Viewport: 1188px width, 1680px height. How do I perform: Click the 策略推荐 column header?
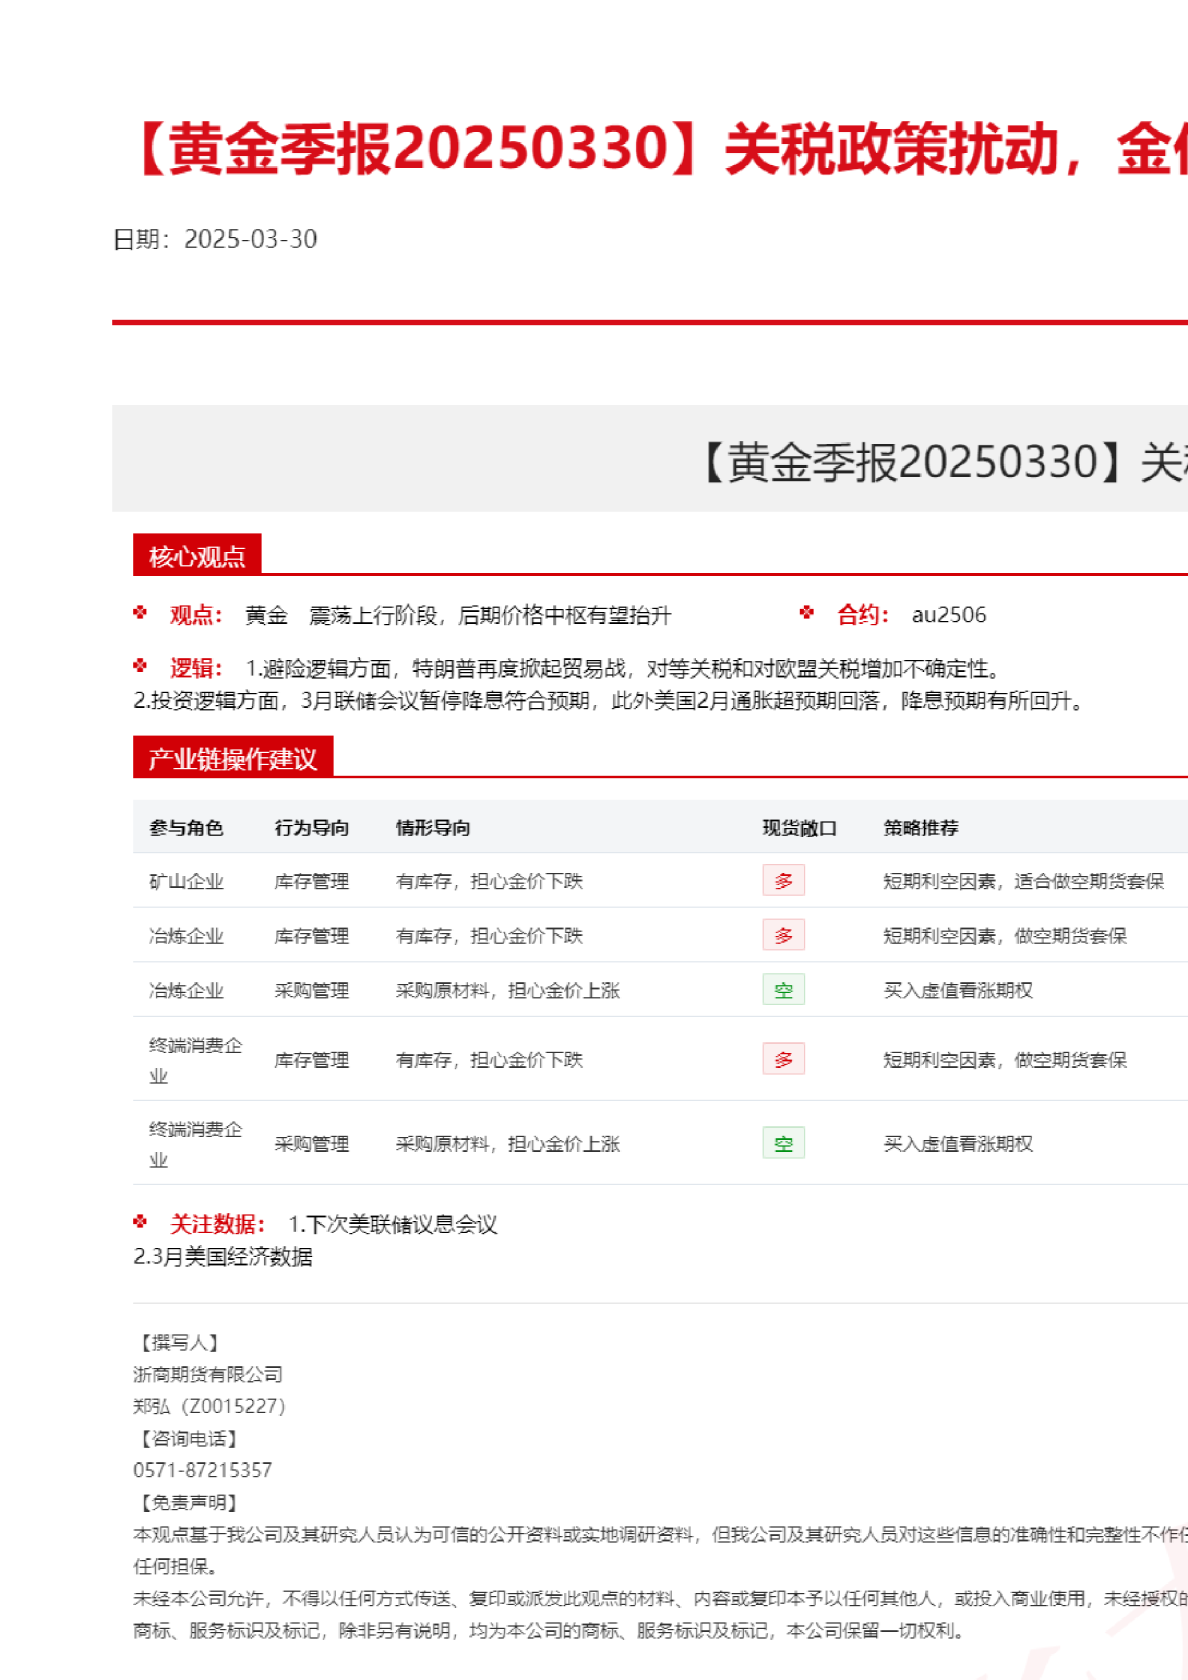(x=920, y=828)
